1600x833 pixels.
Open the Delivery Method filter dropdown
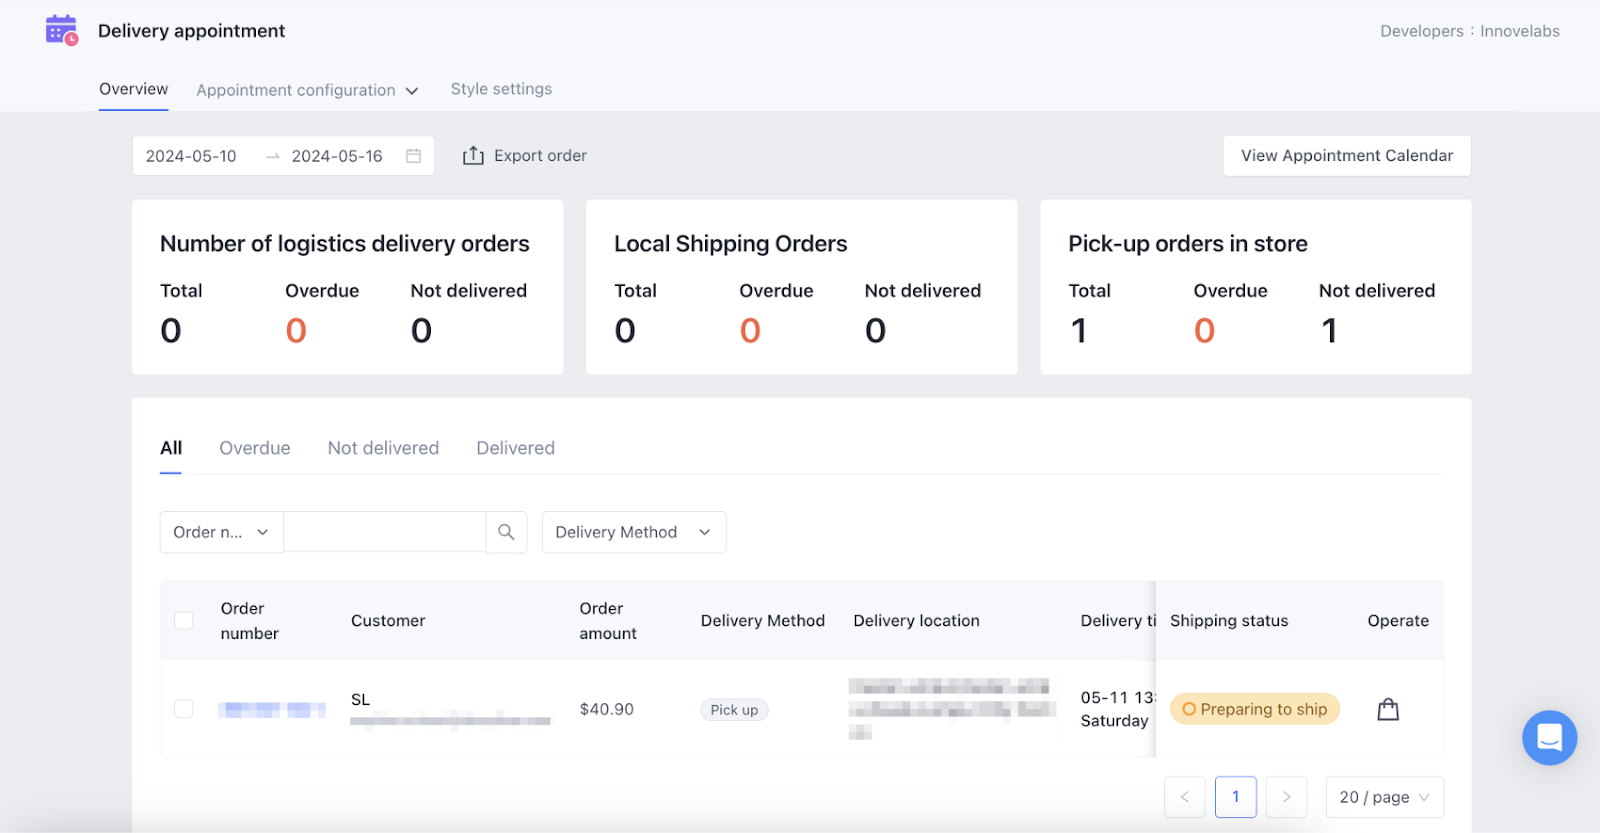click(633, 532)
